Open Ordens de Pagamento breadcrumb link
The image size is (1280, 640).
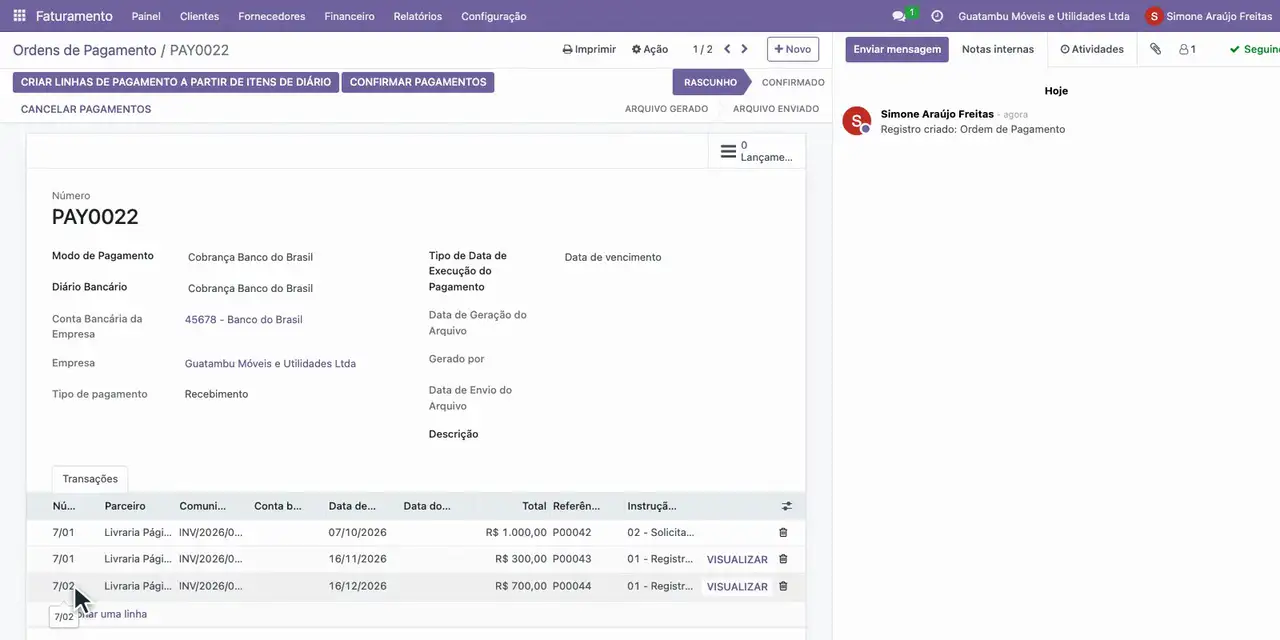pos(84,50)
